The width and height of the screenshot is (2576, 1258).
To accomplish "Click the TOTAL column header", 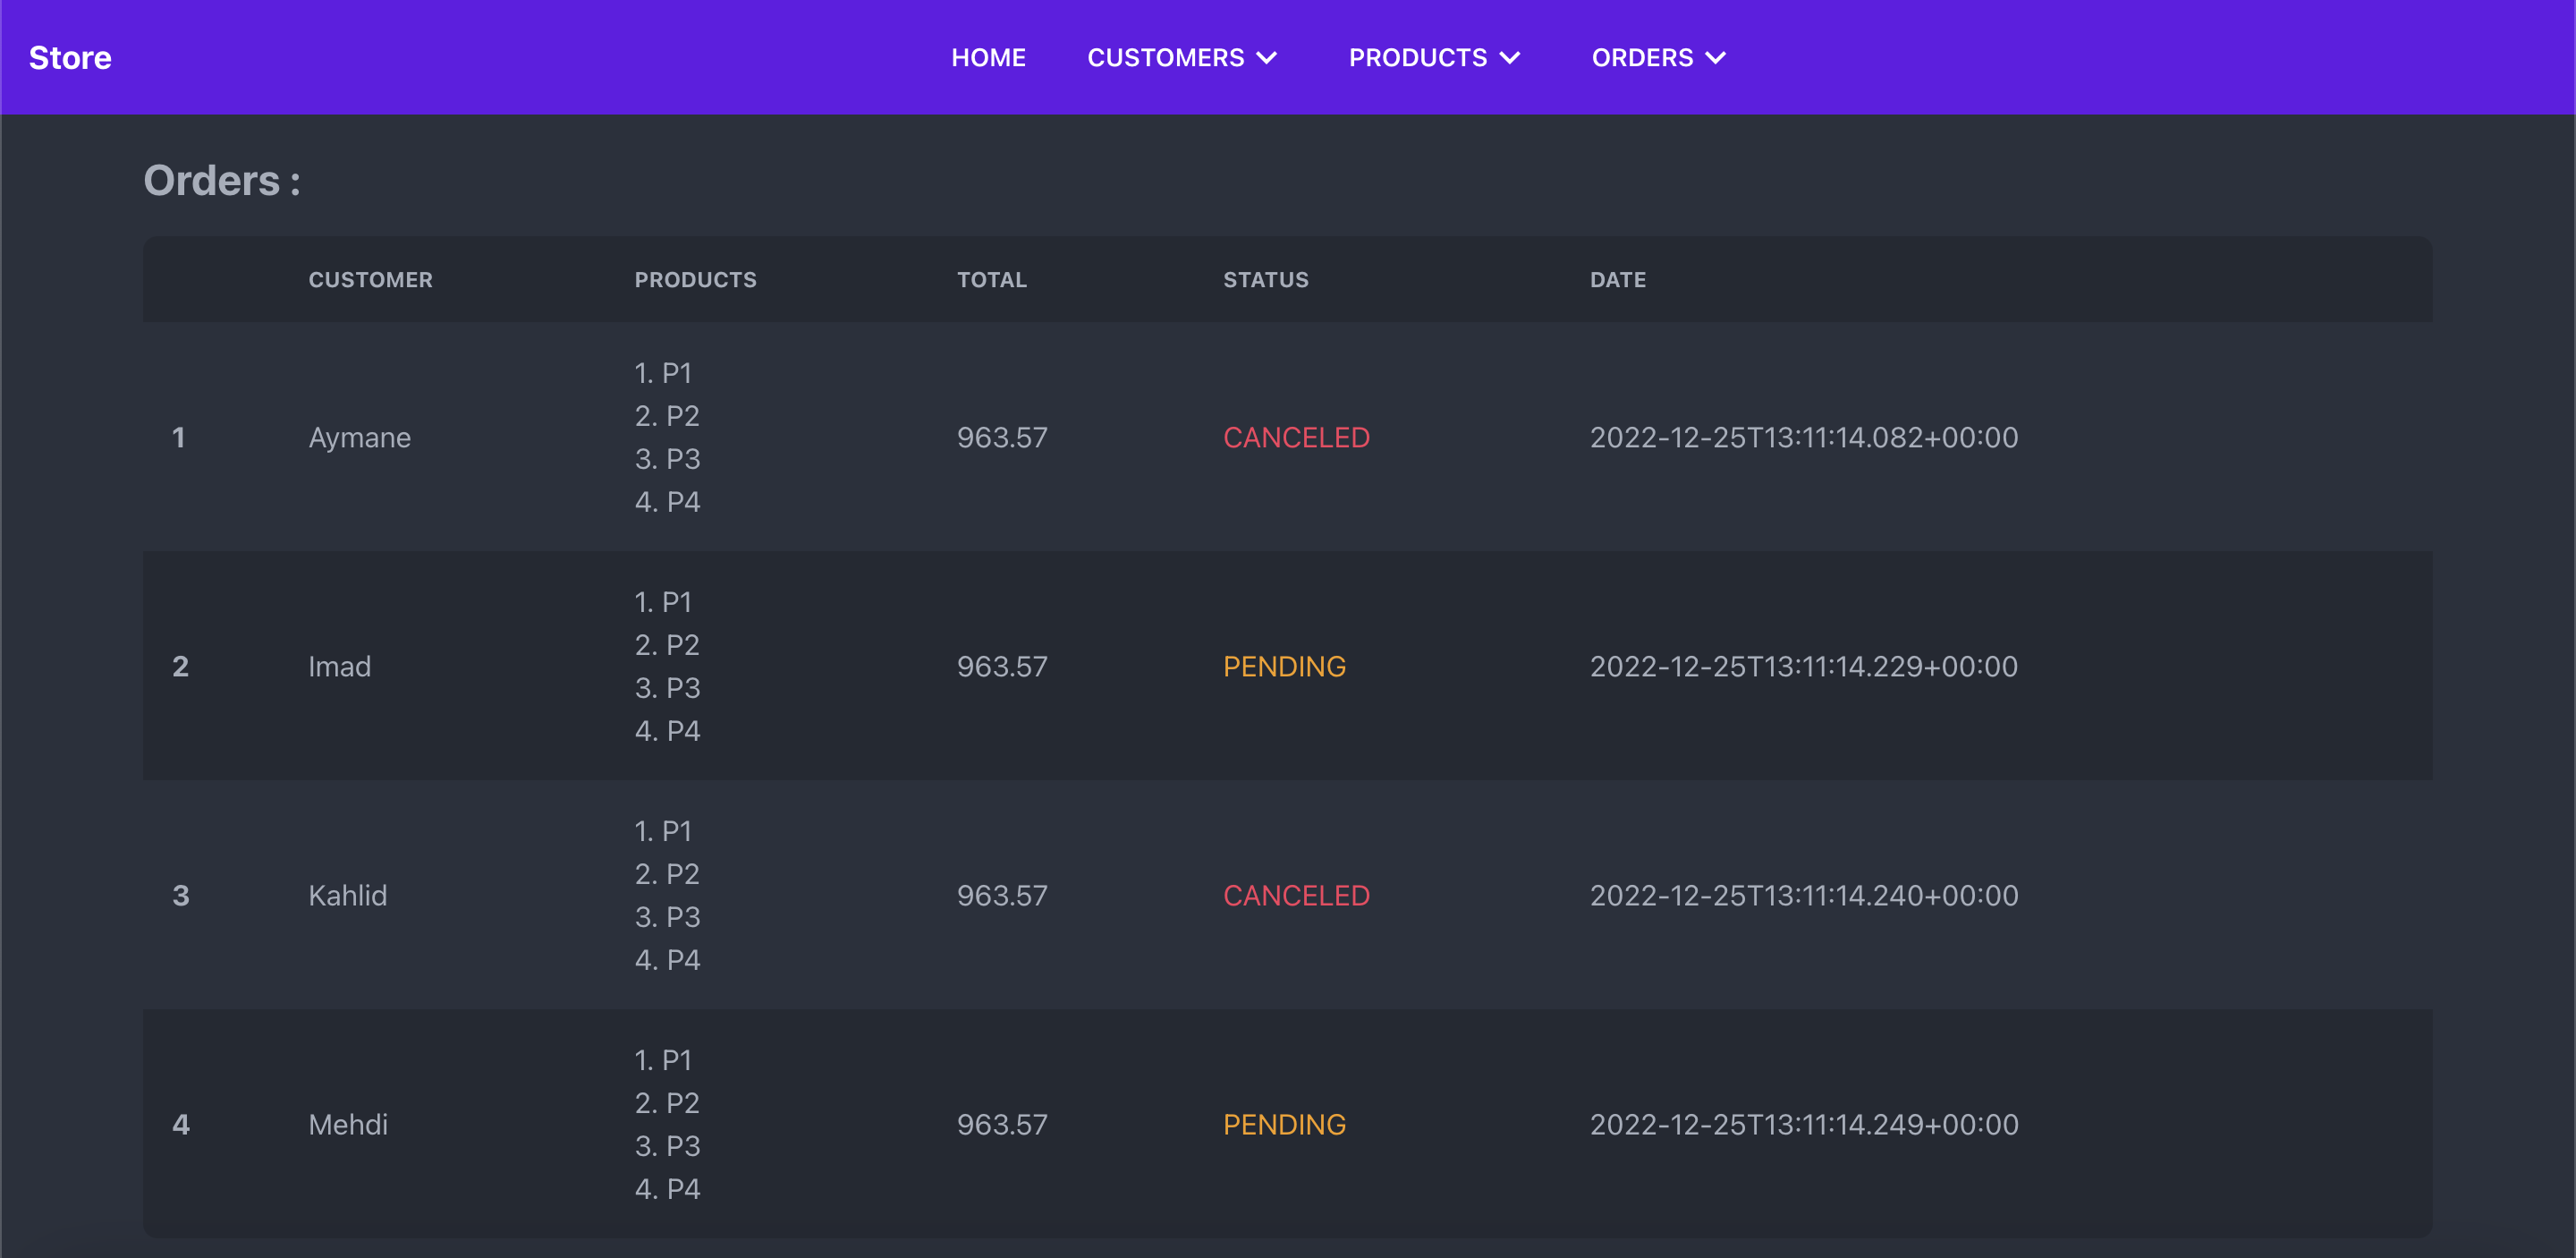I will click(991, 280).
